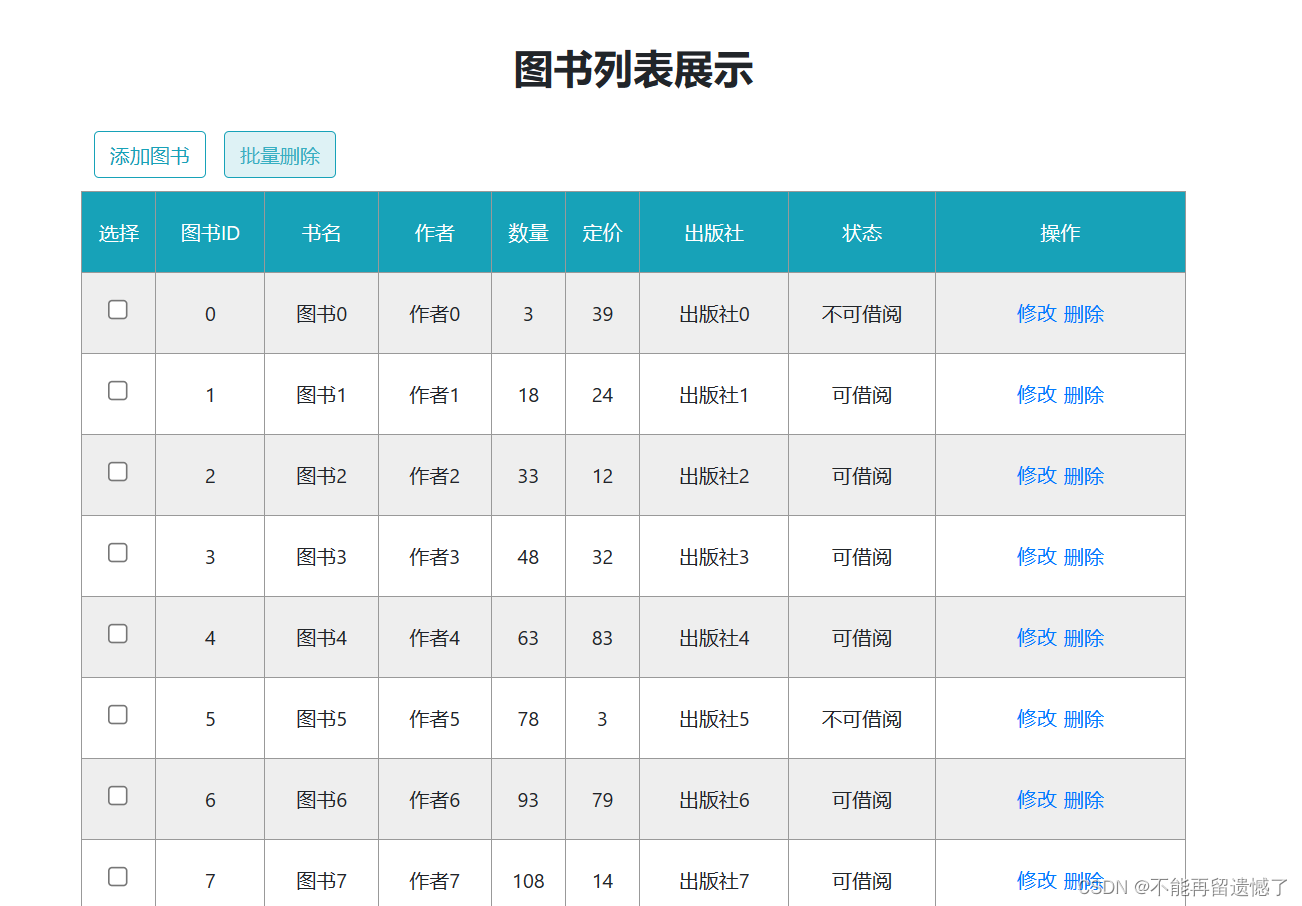Image resolution: width=1302 pixels, height=906 pixels.
Task: Click quantity 108 in 图书7 row
Action: (529, 881)
